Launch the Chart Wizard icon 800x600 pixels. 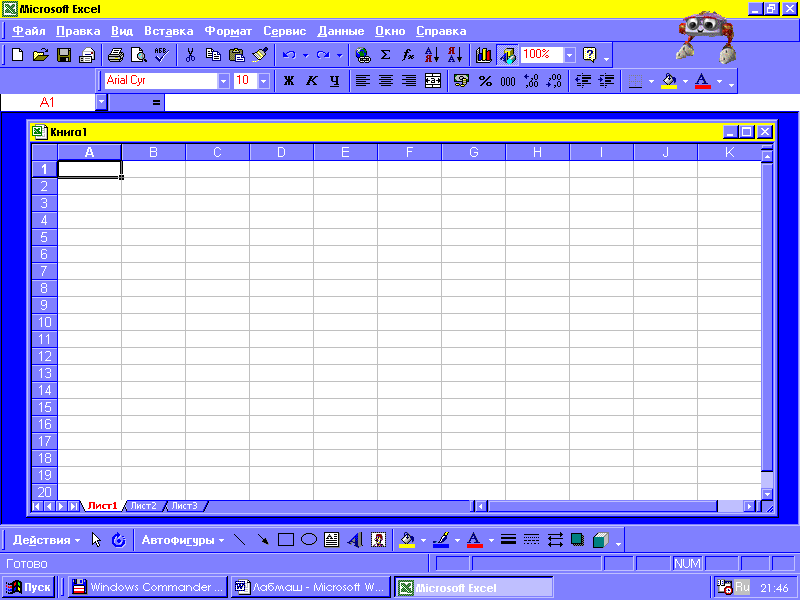(x=483, y=55)
